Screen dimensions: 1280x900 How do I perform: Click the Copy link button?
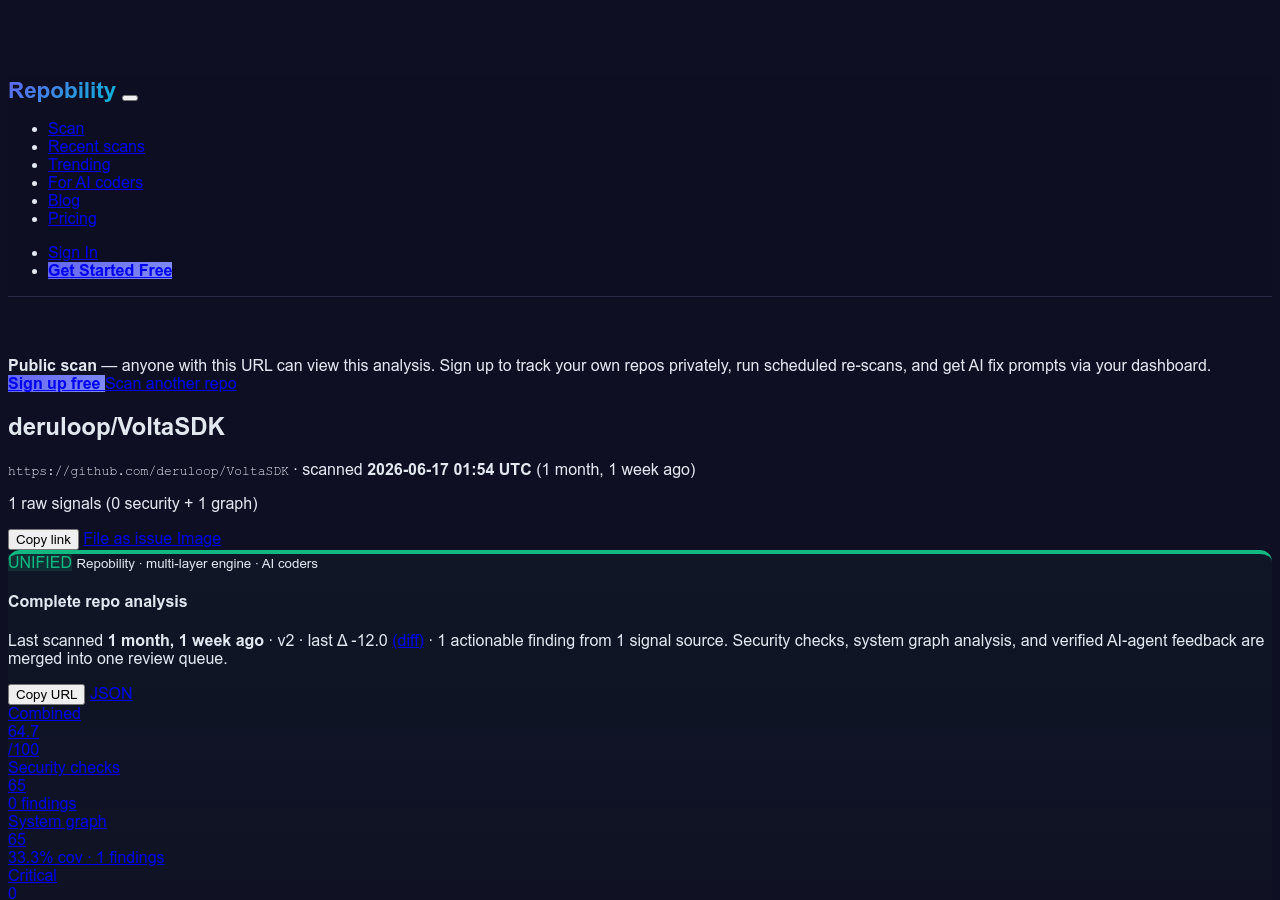[x=43, y=539]
